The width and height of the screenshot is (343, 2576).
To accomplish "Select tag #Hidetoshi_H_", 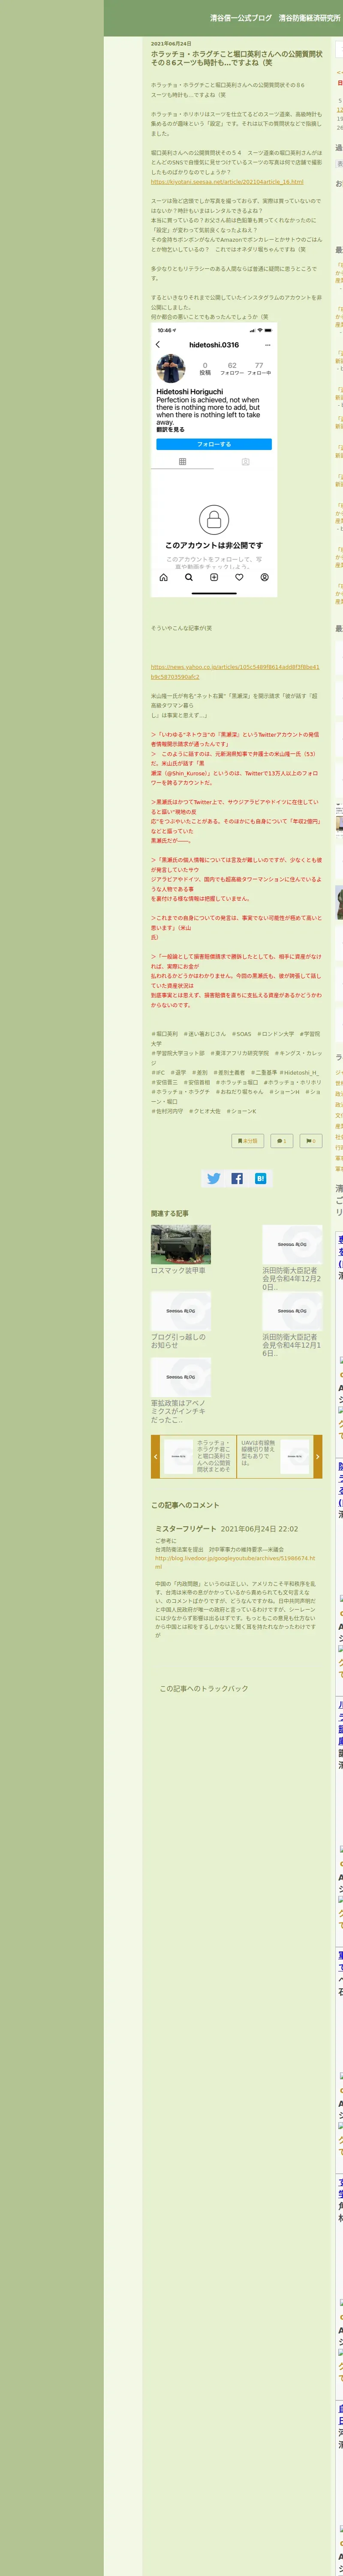I will click(299, 1072).
